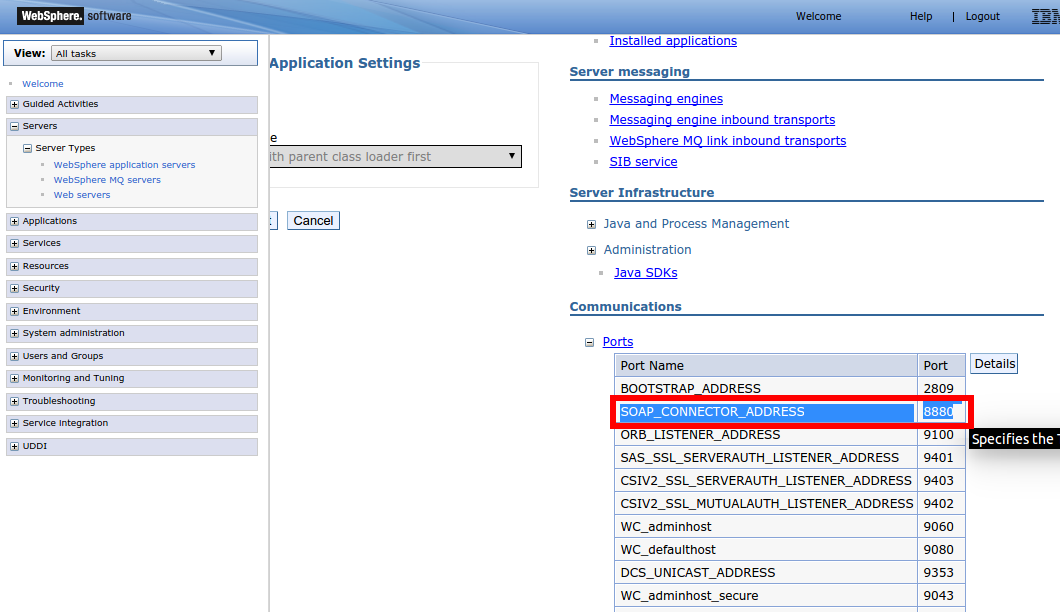The height and width of the screenshot is (612, 1060).
Task: Select WC_adminhost port name
Action: point(666,526)
